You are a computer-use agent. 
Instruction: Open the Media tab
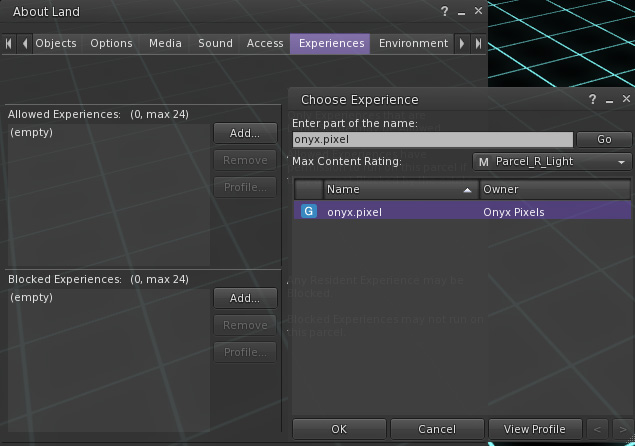(165, 43)
